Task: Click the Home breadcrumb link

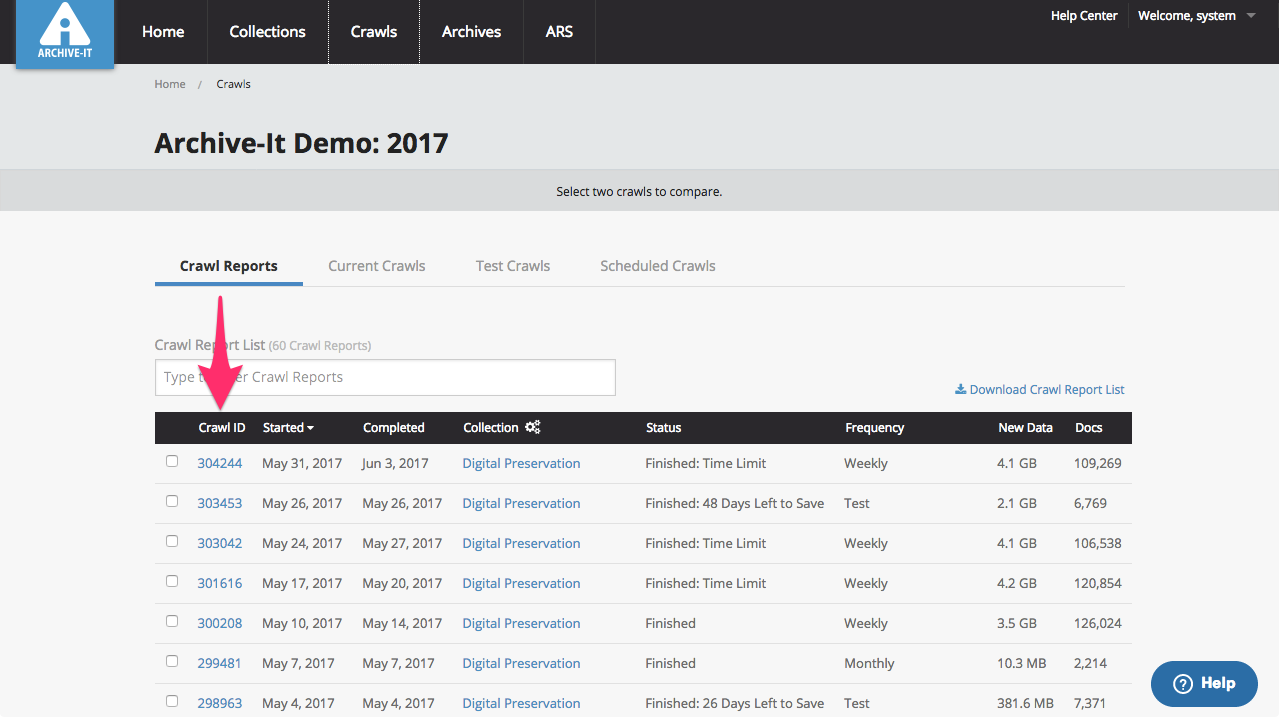Action: click(170, 84)
